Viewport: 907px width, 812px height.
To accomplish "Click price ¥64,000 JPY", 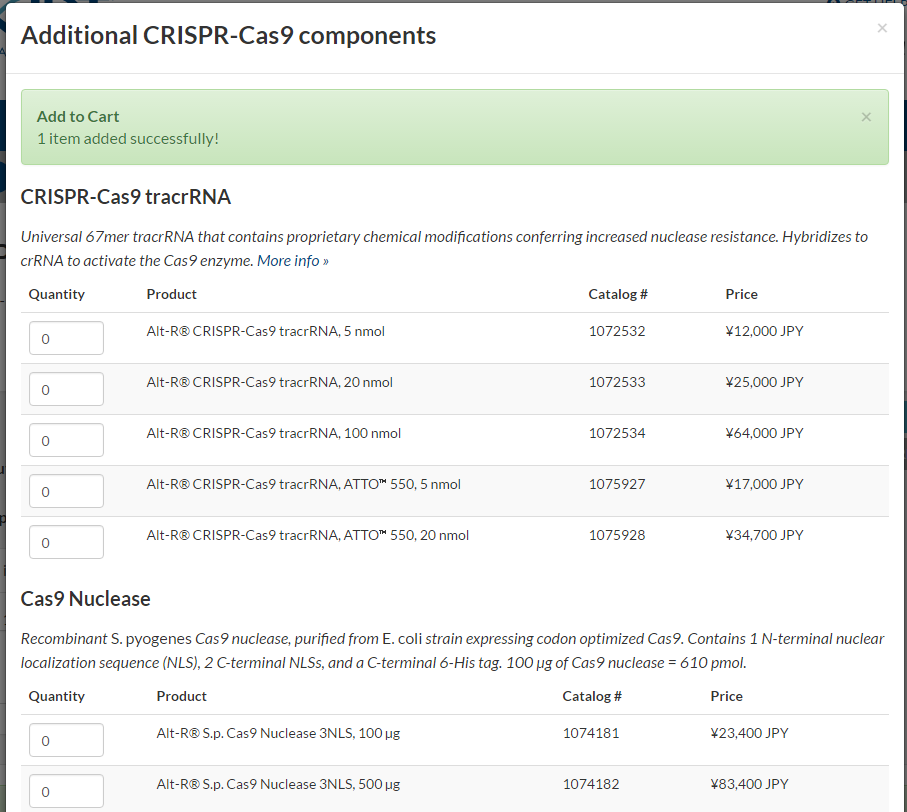I will [764, 433].
